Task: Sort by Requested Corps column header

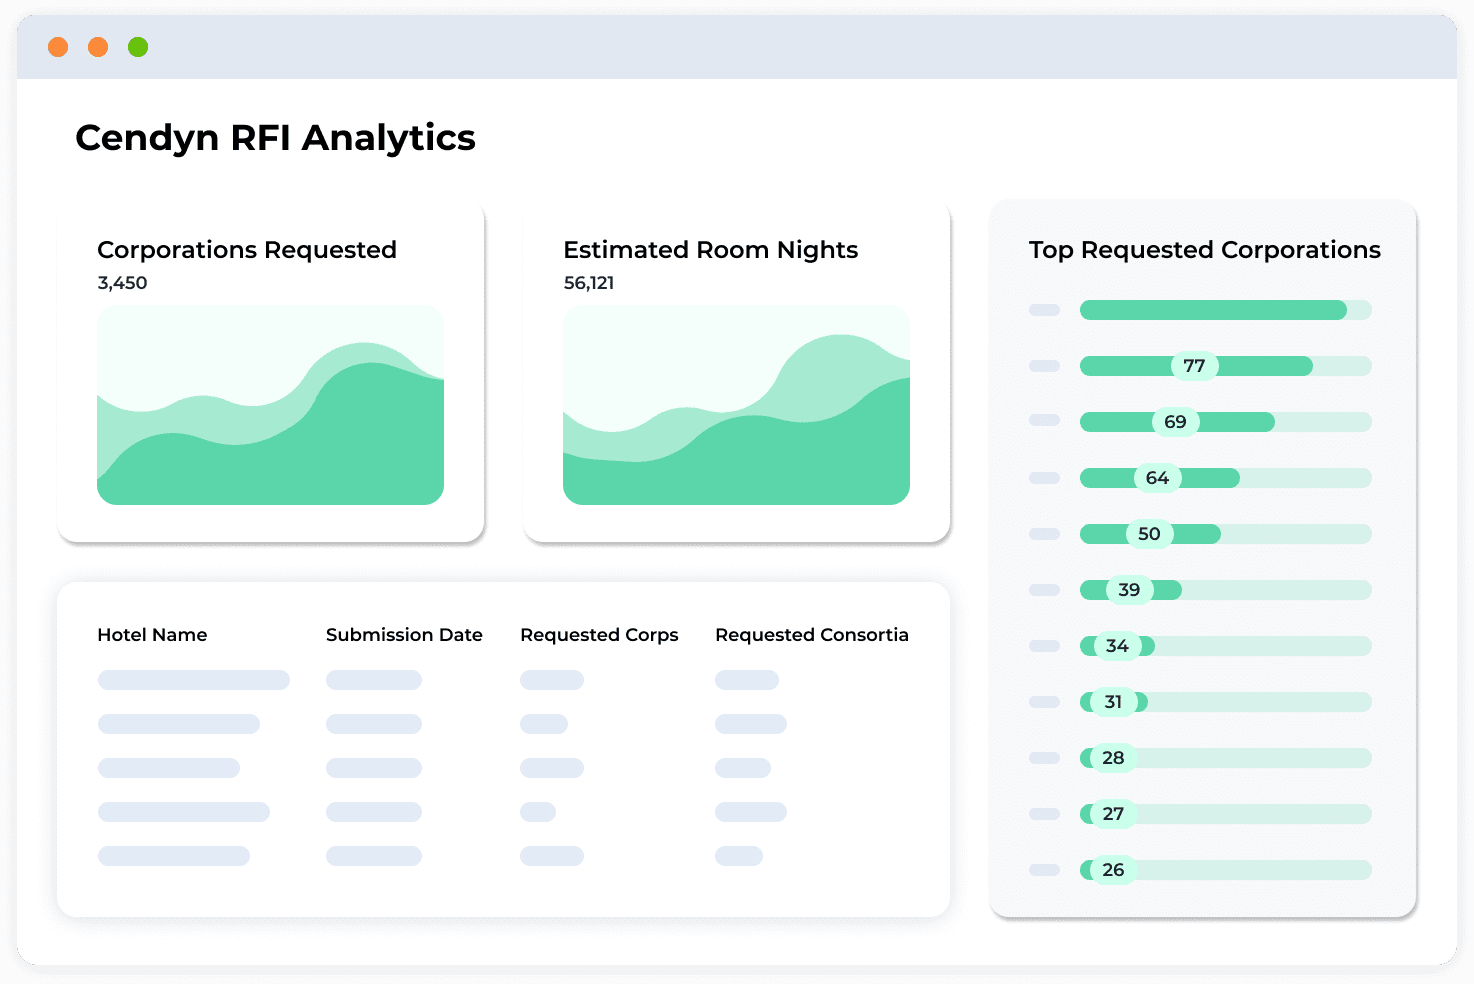Action: point(599,635)
